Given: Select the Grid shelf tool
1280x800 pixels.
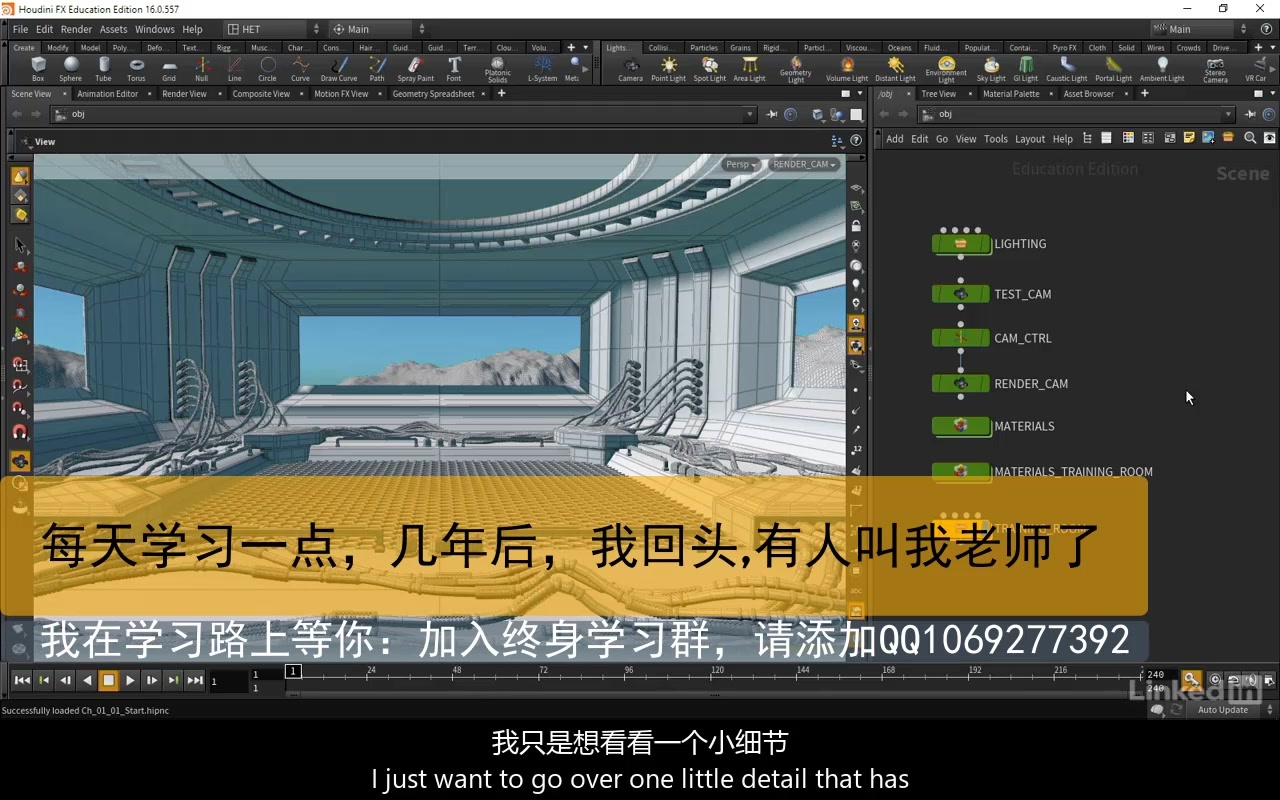Looking at the screenshot, I should point(169,69).
